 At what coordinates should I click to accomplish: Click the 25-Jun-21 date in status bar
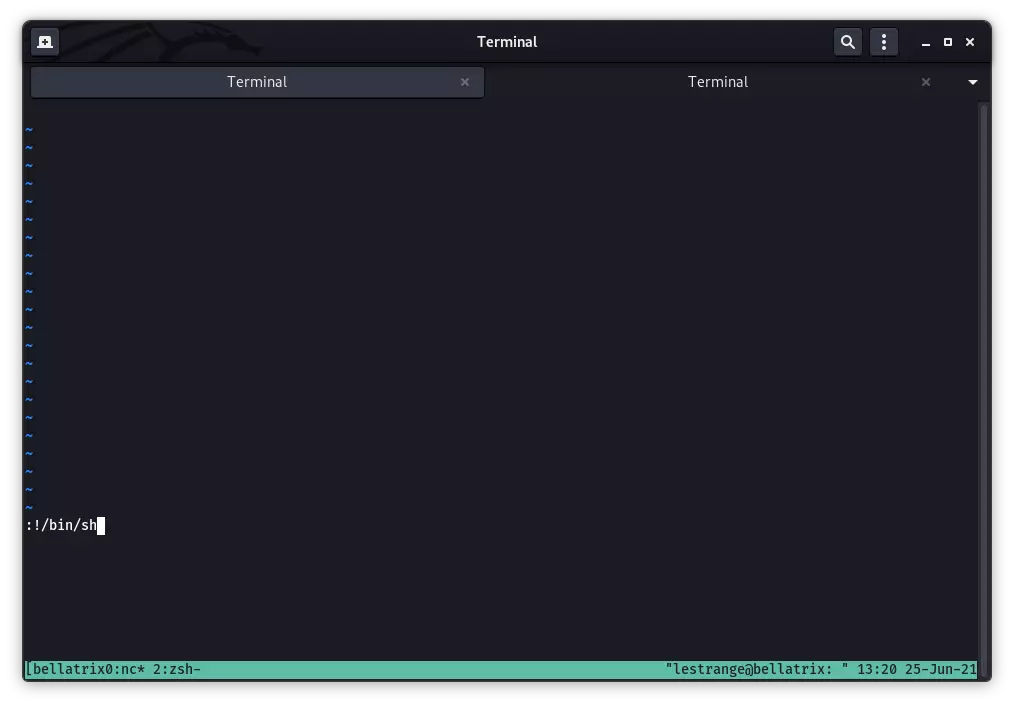(940, 669)
